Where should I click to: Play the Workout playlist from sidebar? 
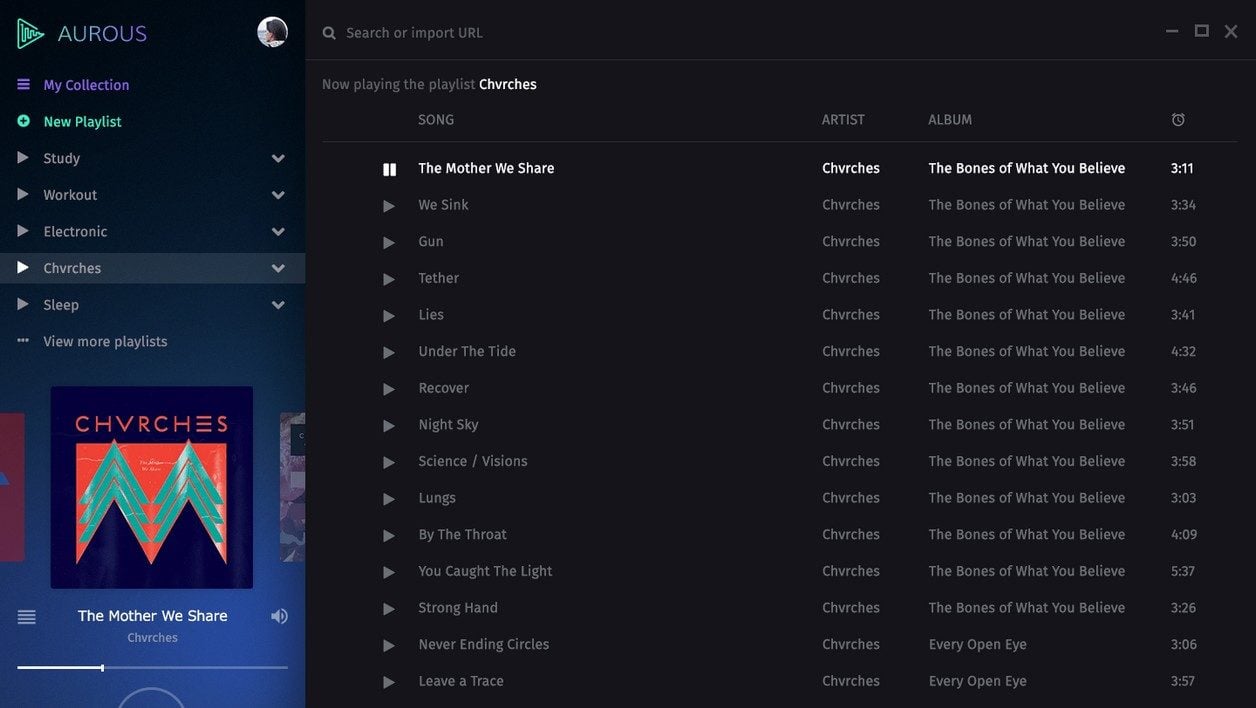tap(23, 194)
